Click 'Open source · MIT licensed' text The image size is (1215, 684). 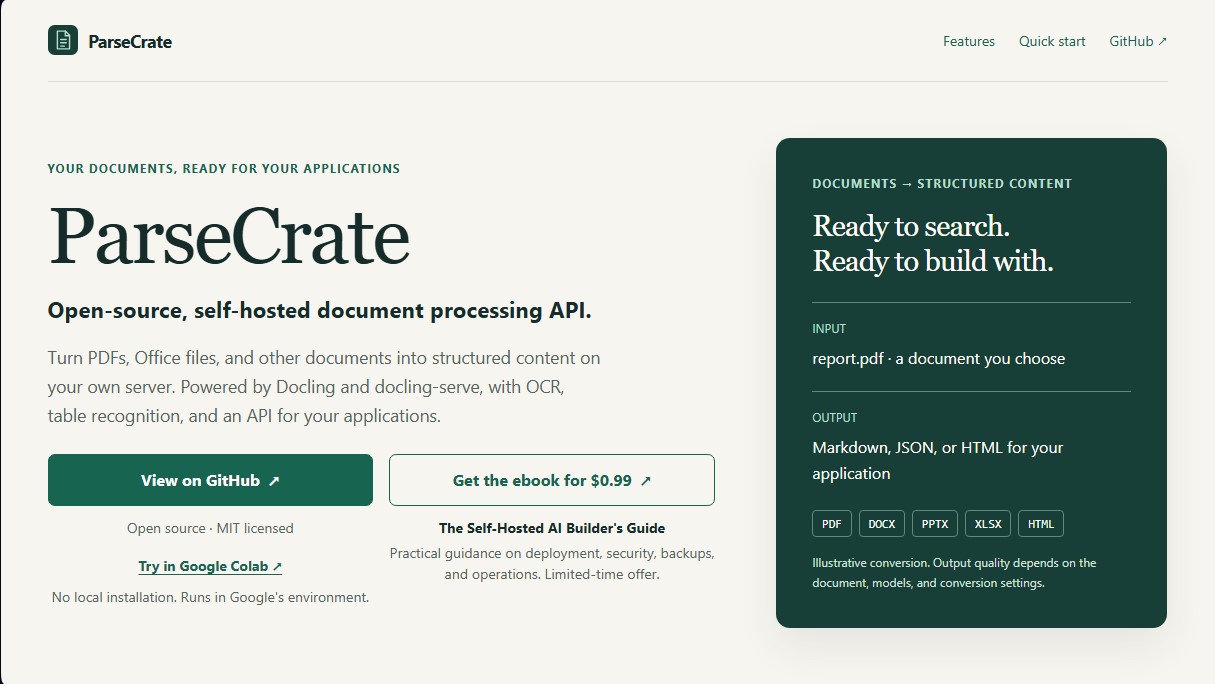(210, 528)
